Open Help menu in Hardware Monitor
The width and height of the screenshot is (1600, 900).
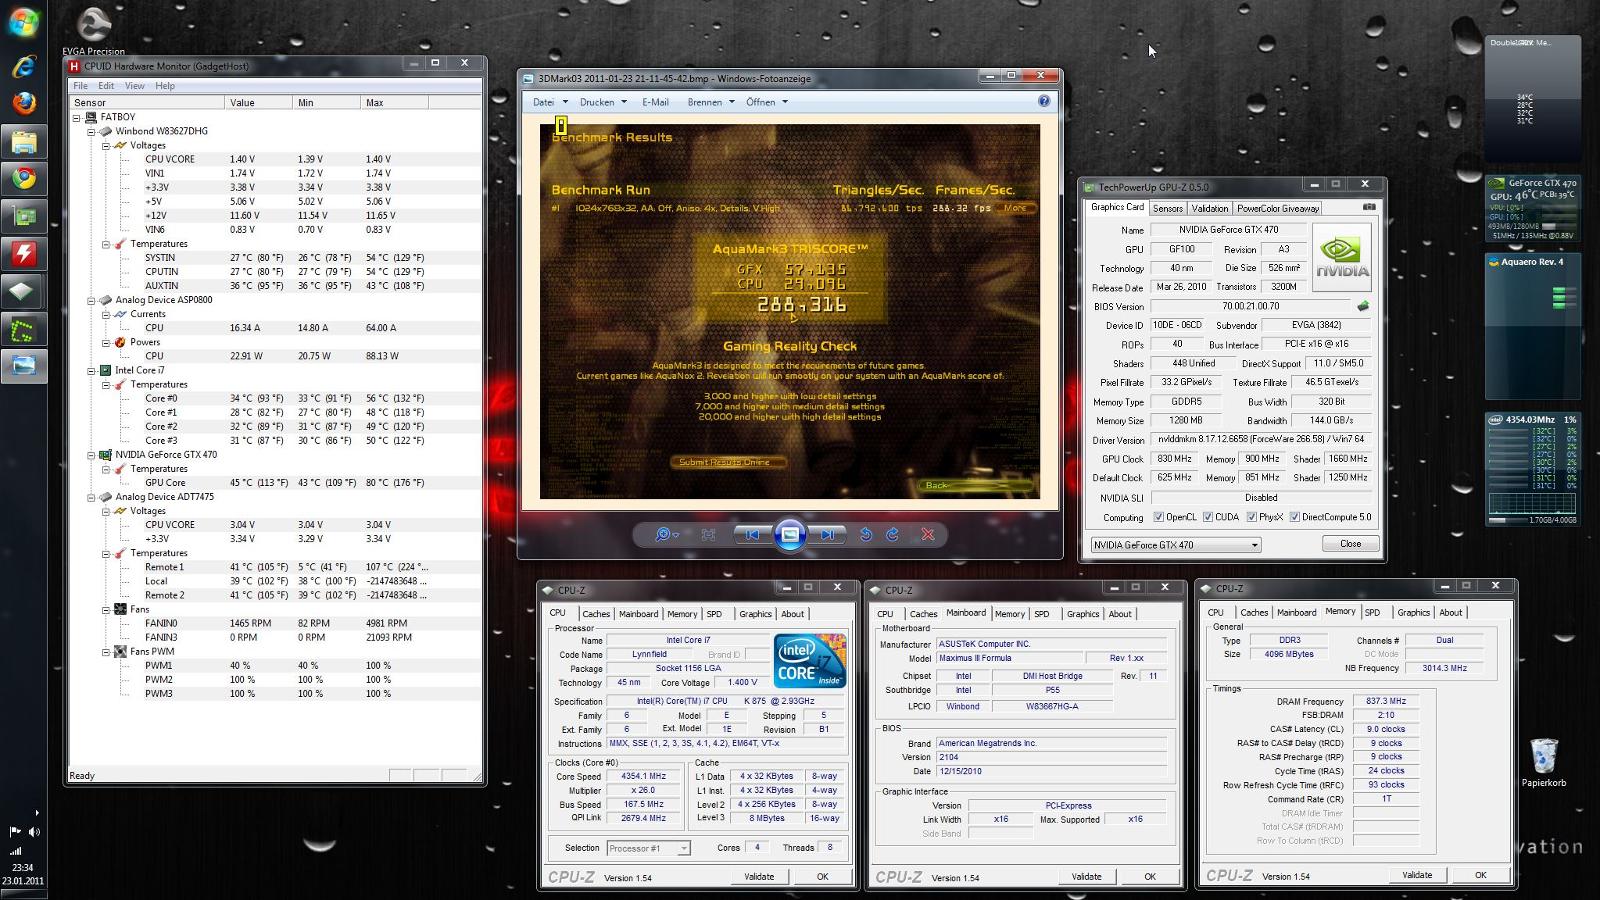click(165, 86)
